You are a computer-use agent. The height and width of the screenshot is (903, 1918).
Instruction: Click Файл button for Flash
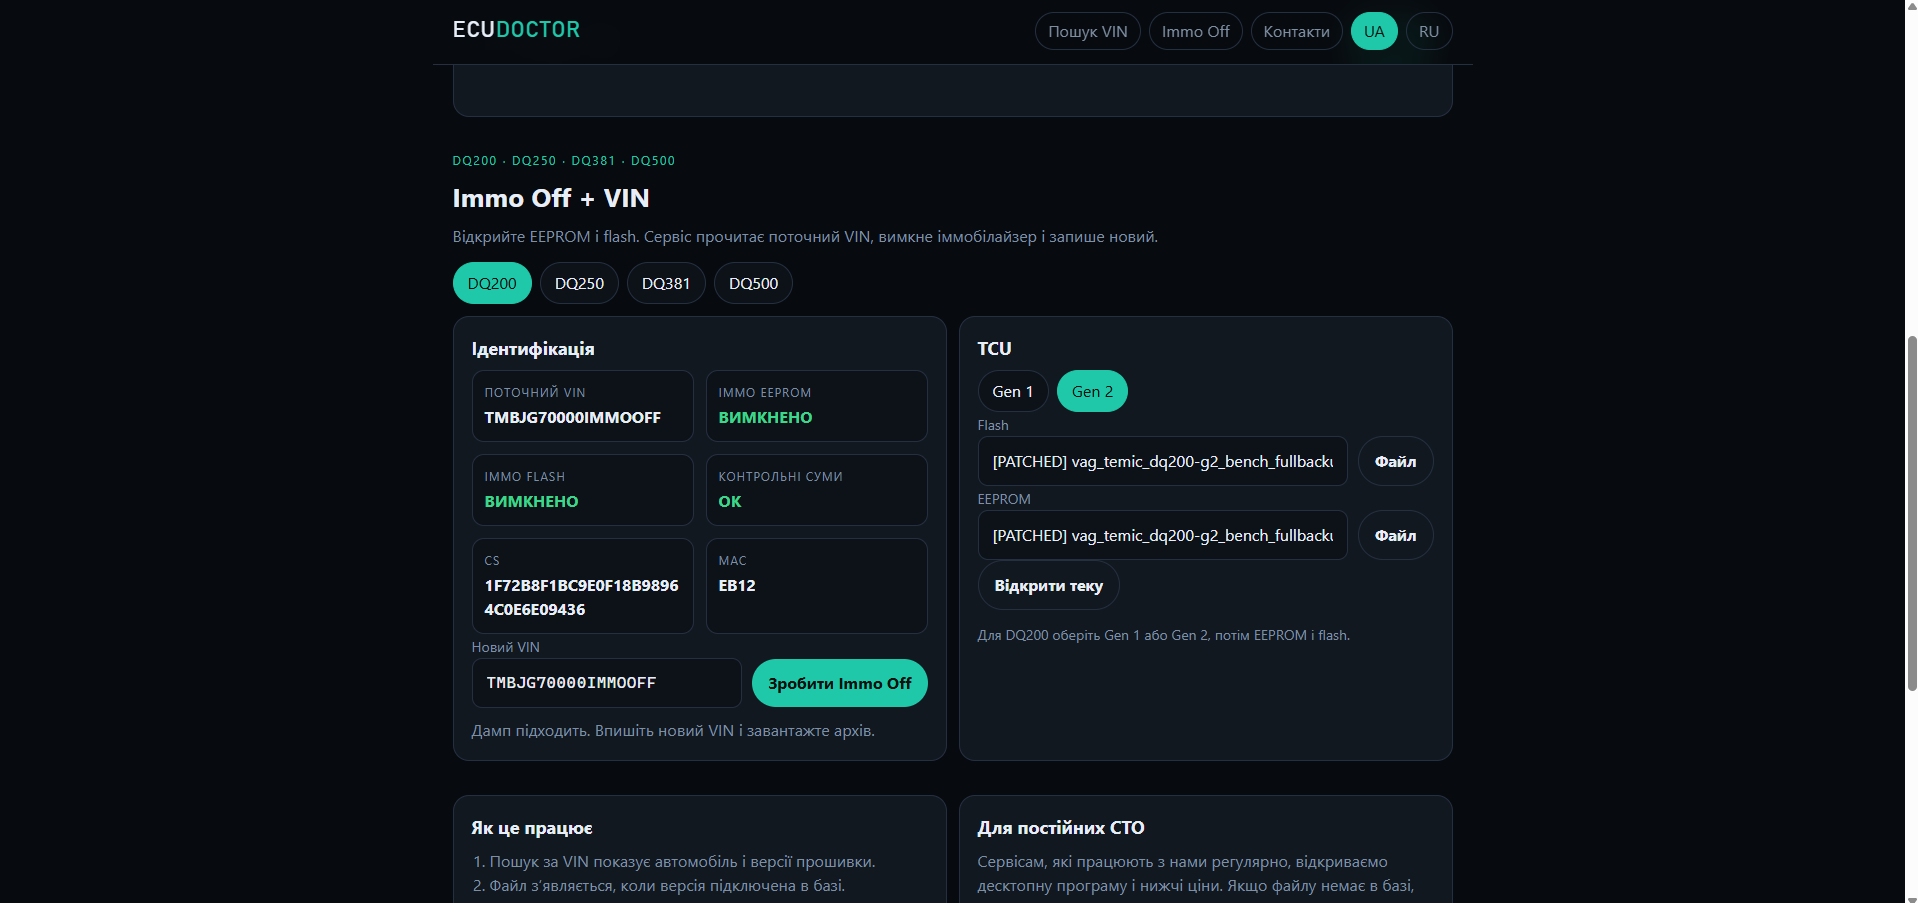pos(1395,461)
